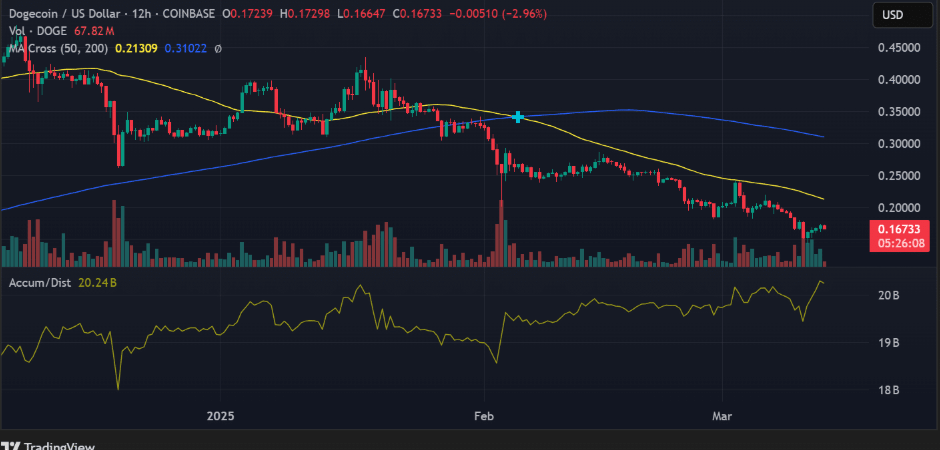940x450 pixels.
Task: Click the 19 B axis label
Action: 888,343
